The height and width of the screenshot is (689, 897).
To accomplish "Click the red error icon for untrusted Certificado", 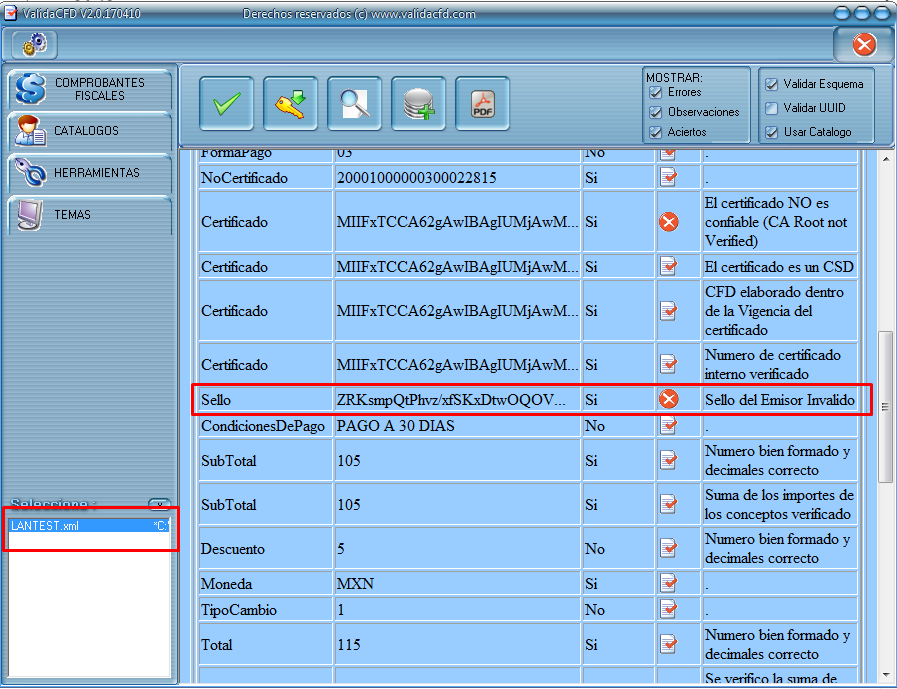I will 668,222.
